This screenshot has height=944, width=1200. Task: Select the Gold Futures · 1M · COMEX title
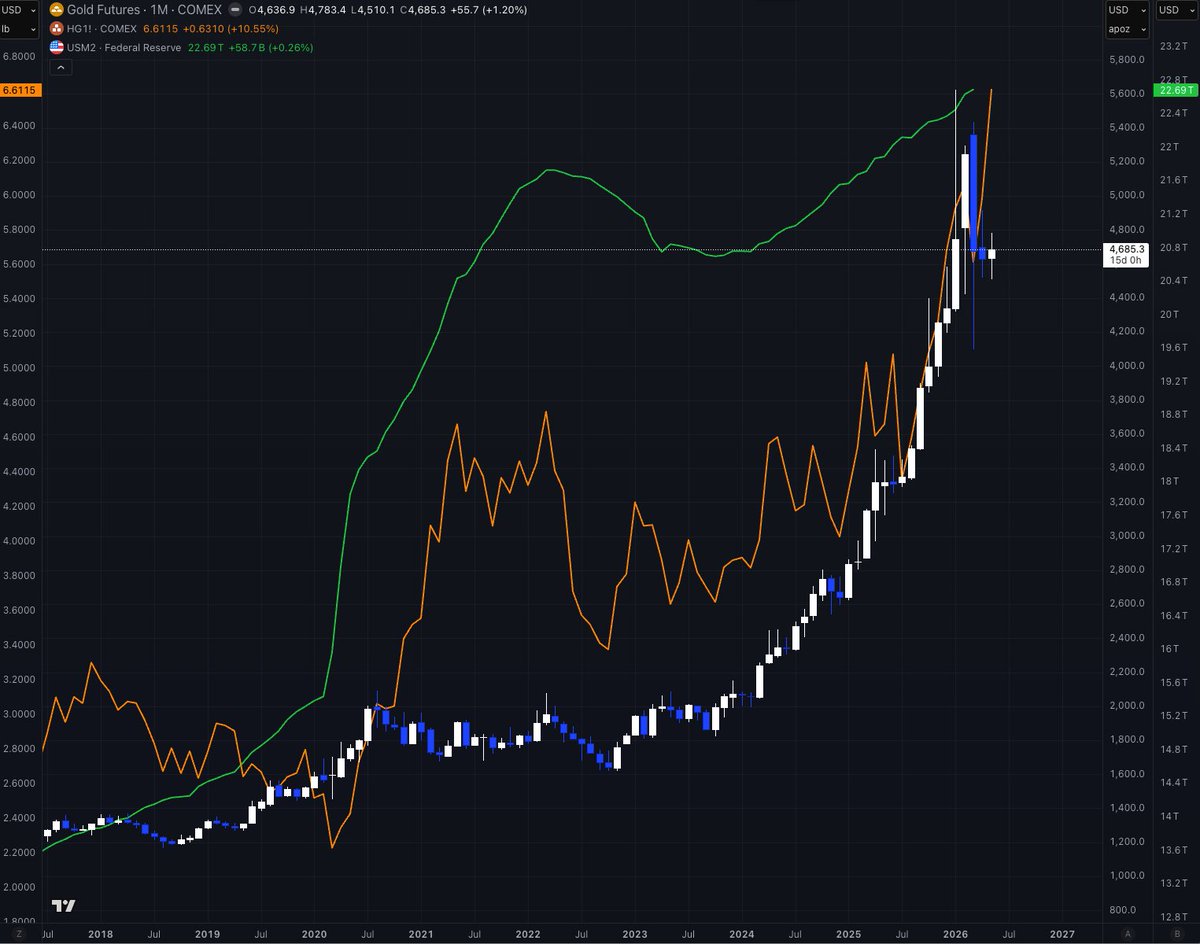coord(144,10)
